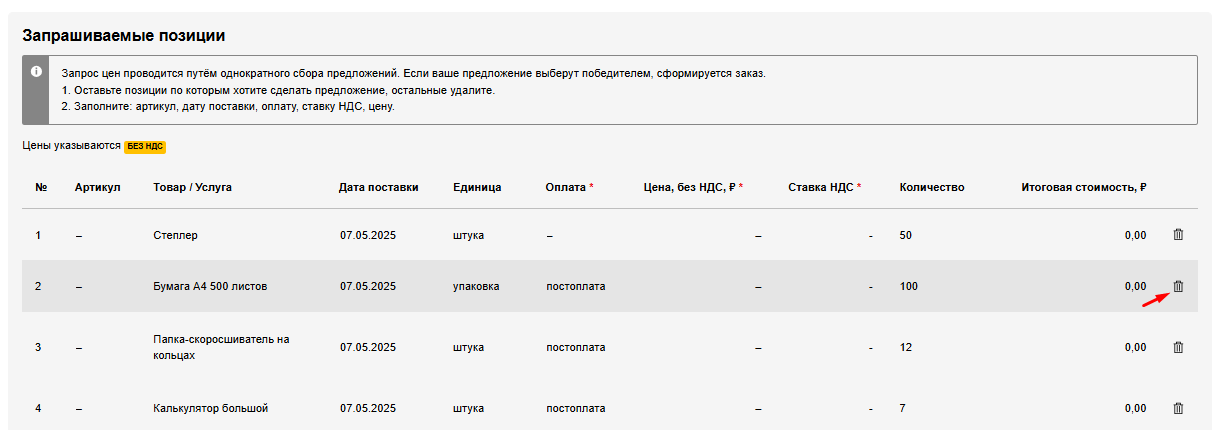Open payment field for Степлер row

(550, 235)
